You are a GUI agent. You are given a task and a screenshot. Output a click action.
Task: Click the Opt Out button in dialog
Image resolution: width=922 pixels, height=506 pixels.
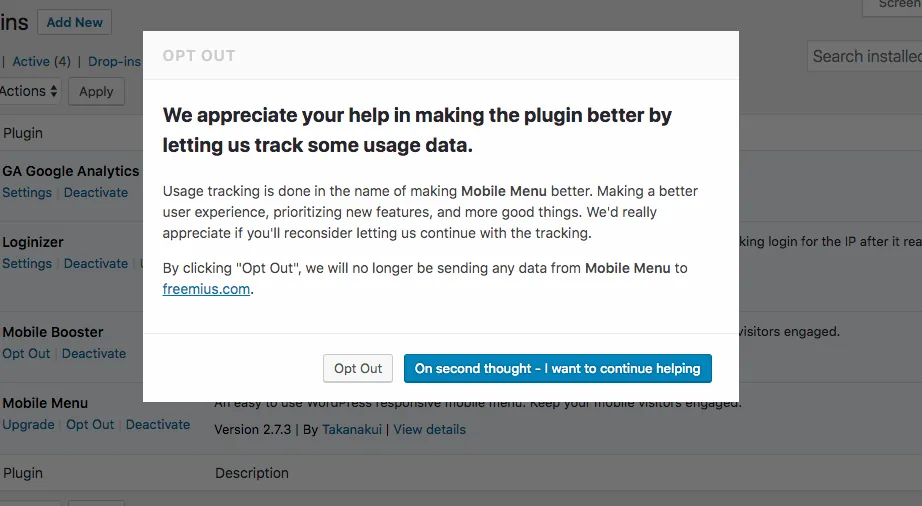coord(358,368)
